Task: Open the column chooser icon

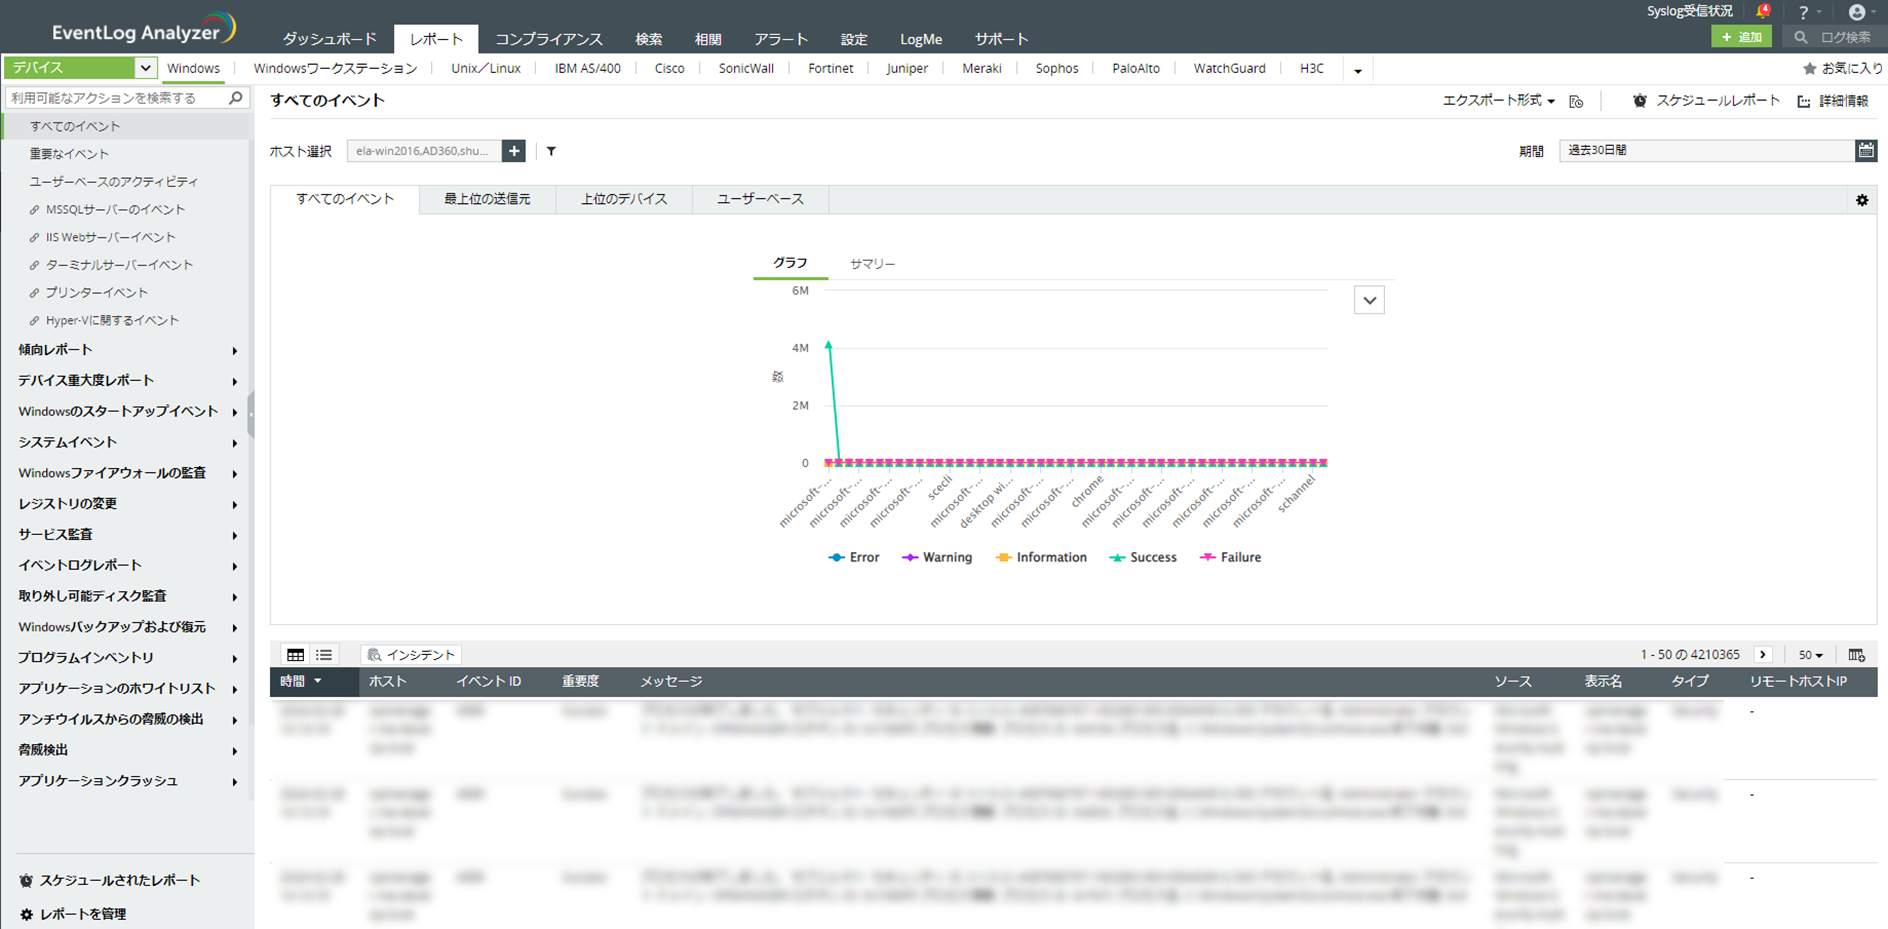Action: 1857,655
